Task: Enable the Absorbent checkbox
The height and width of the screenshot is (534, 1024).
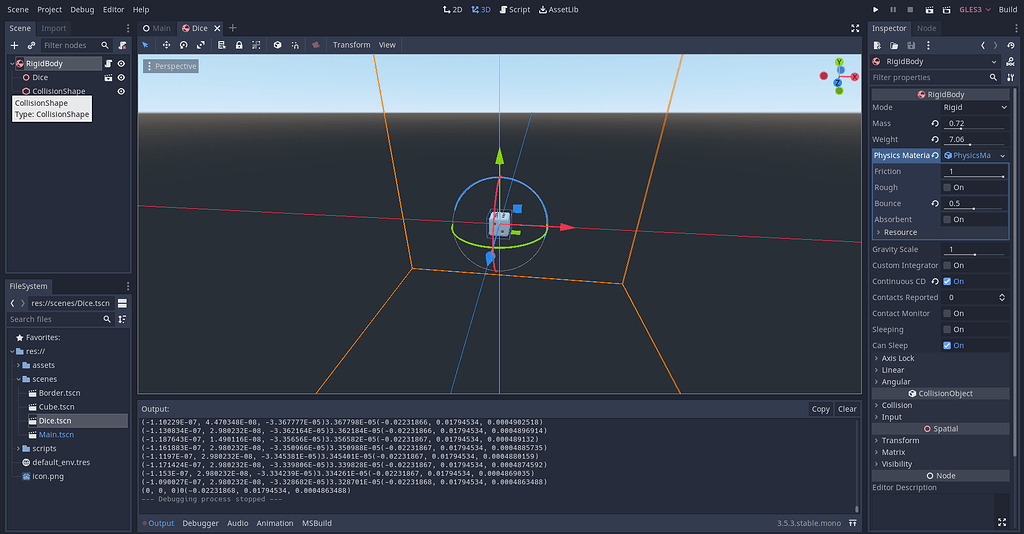Action: click(947, 219)
